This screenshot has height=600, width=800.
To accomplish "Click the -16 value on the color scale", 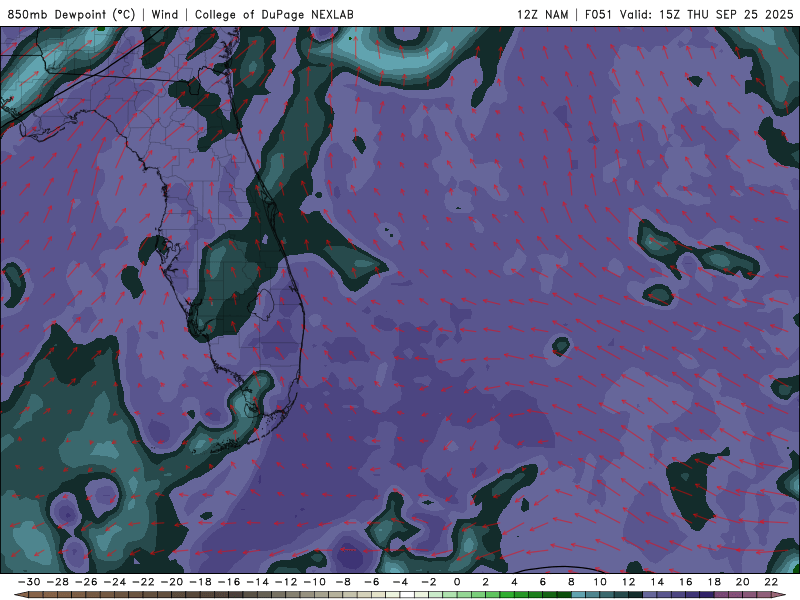I will pos(229,582).
